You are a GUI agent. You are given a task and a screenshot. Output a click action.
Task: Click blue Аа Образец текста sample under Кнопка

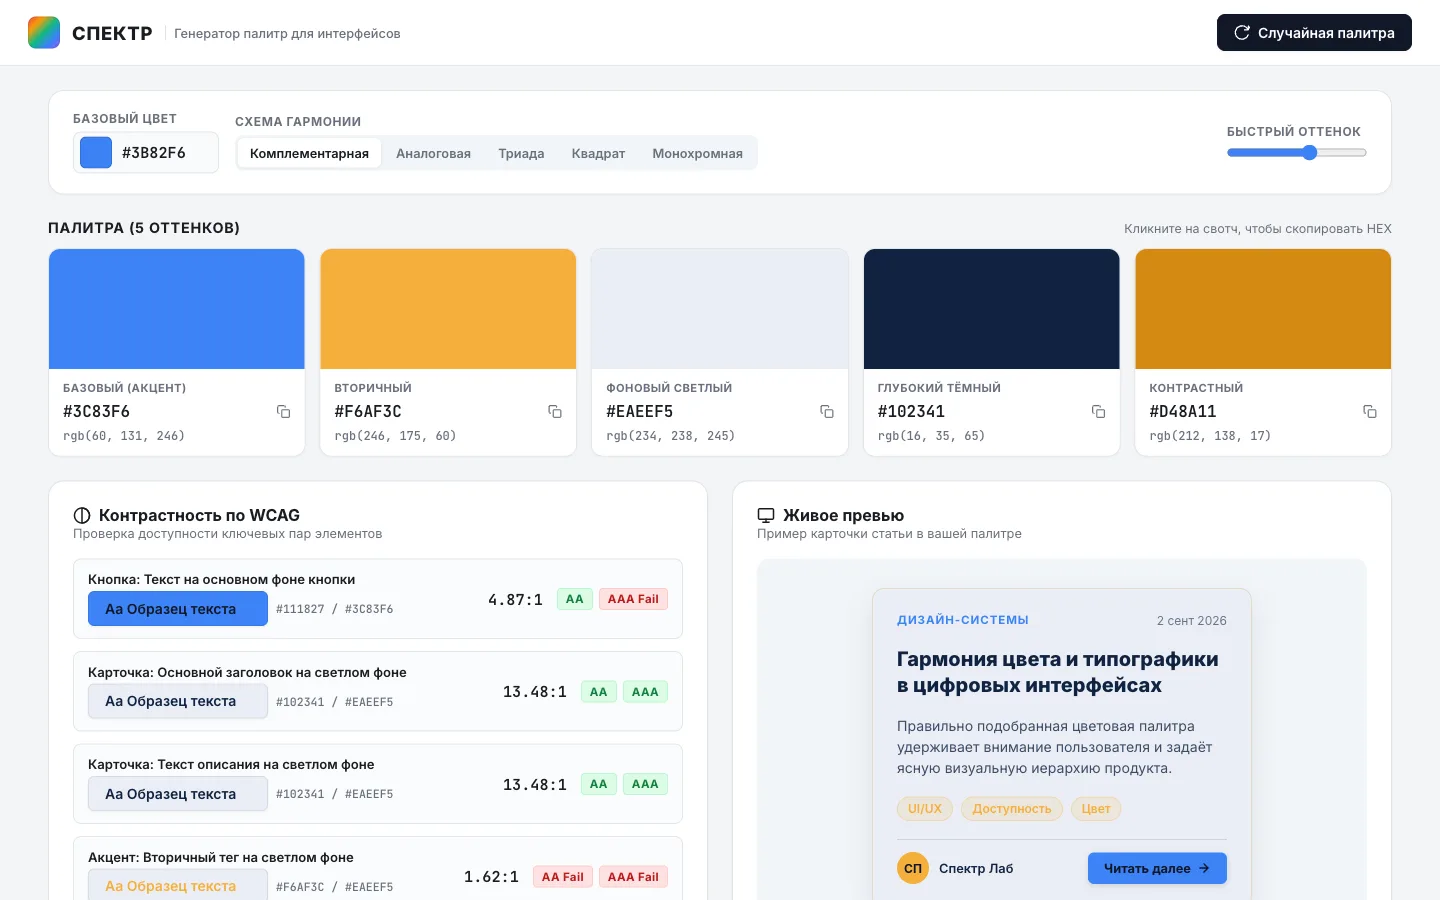pos(178,609)
